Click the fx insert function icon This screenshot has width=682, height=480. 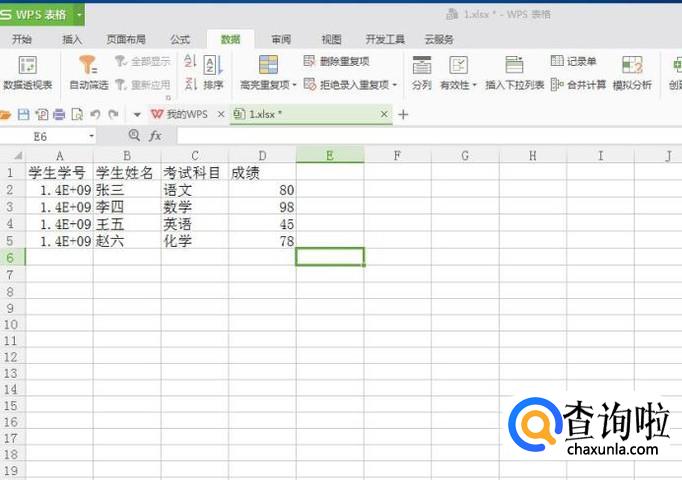155,136
